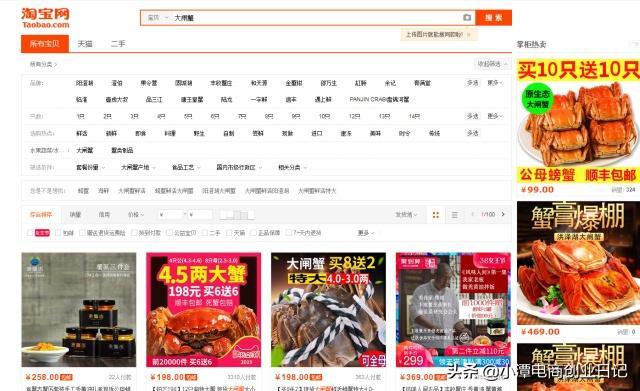Viewport: 640px width, 391px height.
Task: Open the ¥369 chef product image
Action: coord(453,310)
